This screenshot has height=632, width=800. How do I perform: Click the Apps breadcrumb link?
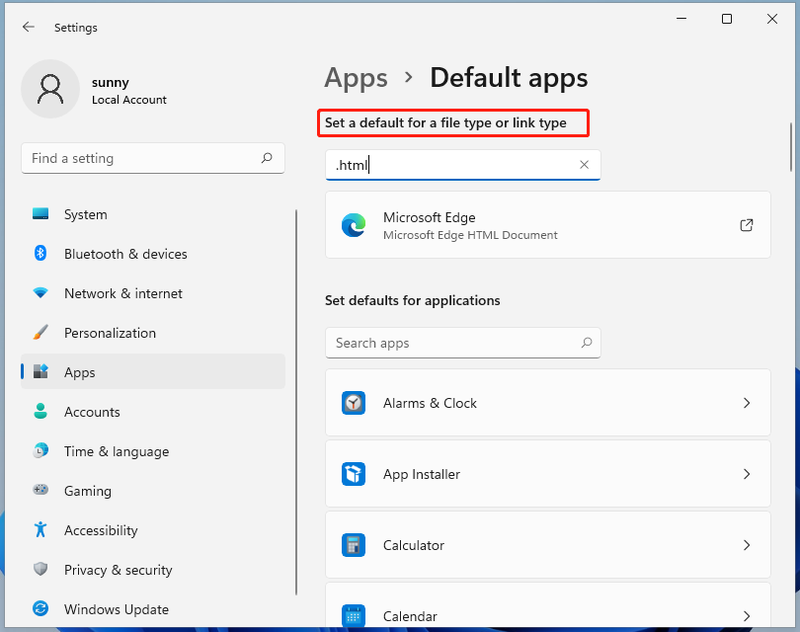356,79
